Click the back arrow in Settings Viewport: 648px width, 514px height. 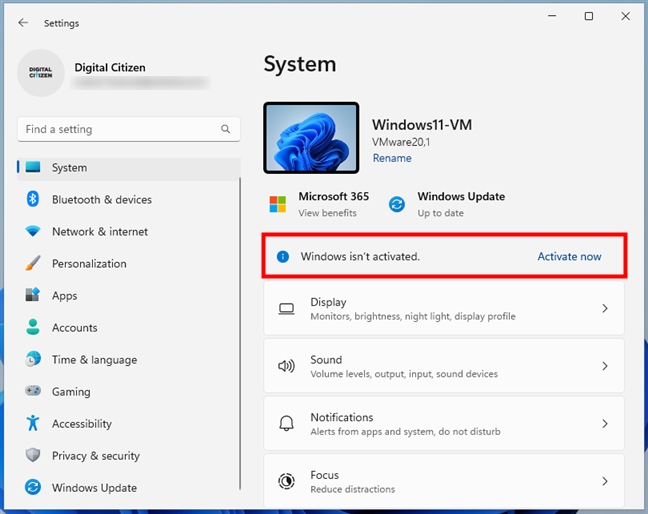pyautogui.click(x=23, y=23)
